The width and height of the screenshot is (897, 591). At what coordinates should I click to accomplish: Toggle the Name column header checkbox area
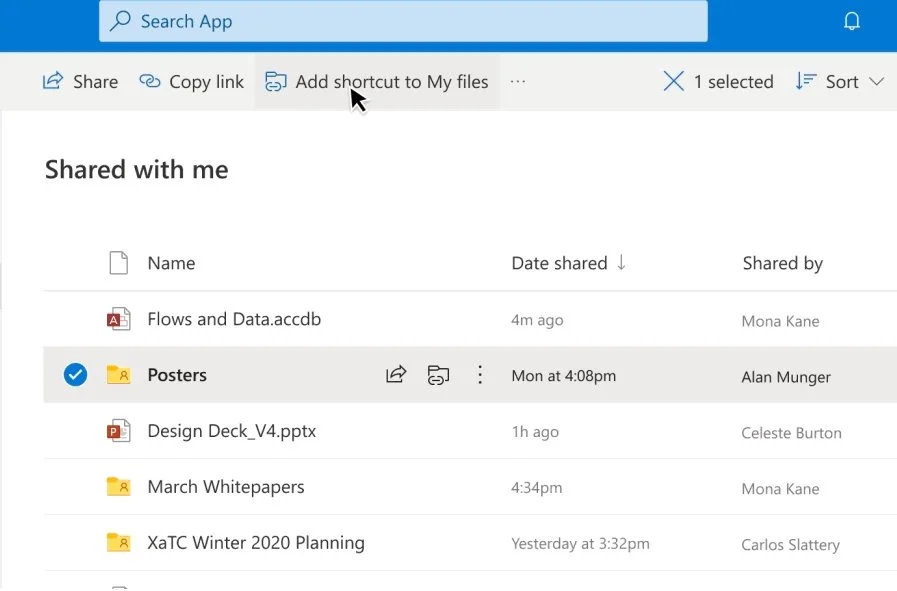point(118,262)
